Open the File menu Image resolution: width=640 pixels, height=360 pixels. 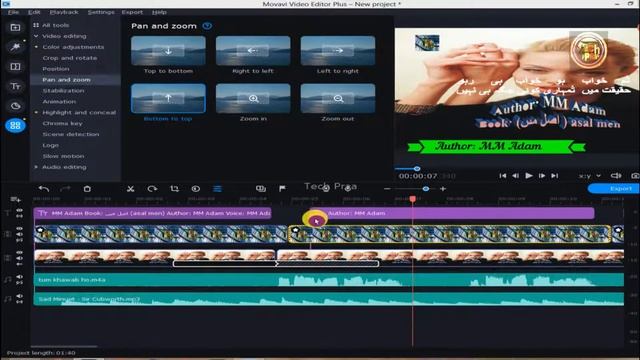(13, 12)
